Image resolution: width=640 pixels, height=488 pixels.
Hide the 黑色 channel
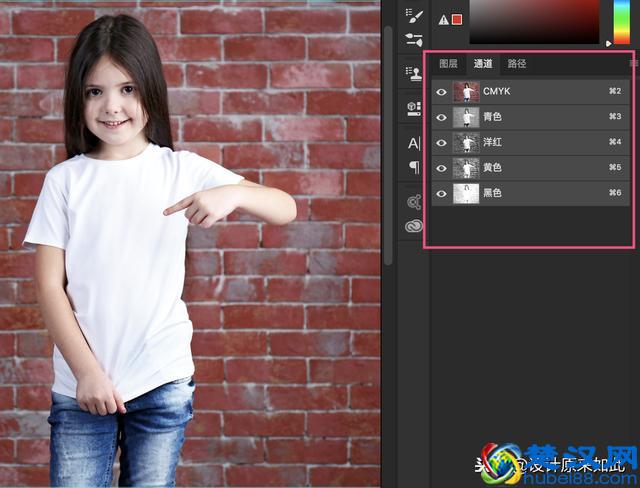point(442,194)
